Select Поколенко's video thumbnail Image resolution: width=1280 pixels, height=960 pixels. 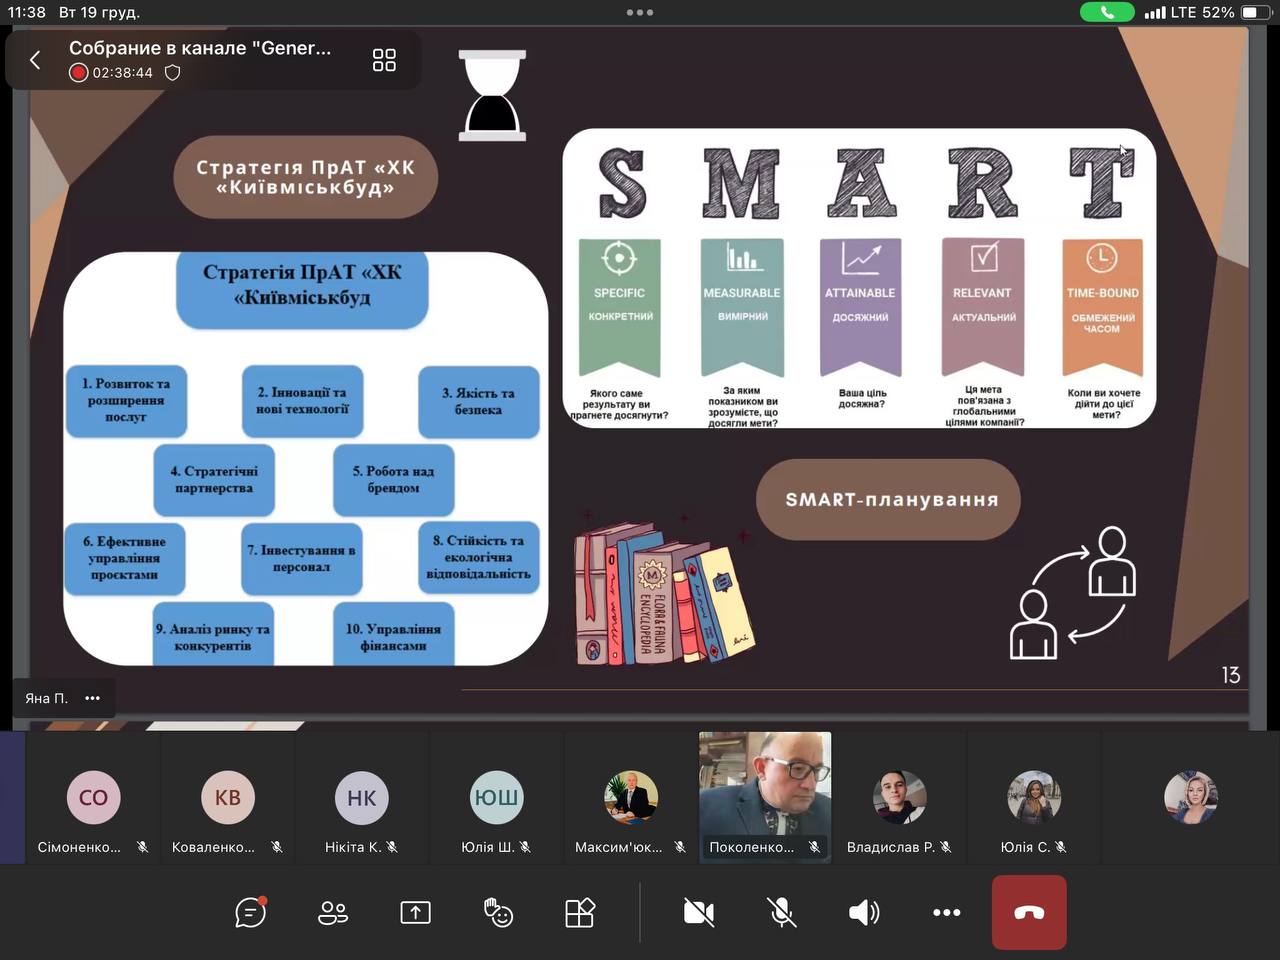(765, 796)
